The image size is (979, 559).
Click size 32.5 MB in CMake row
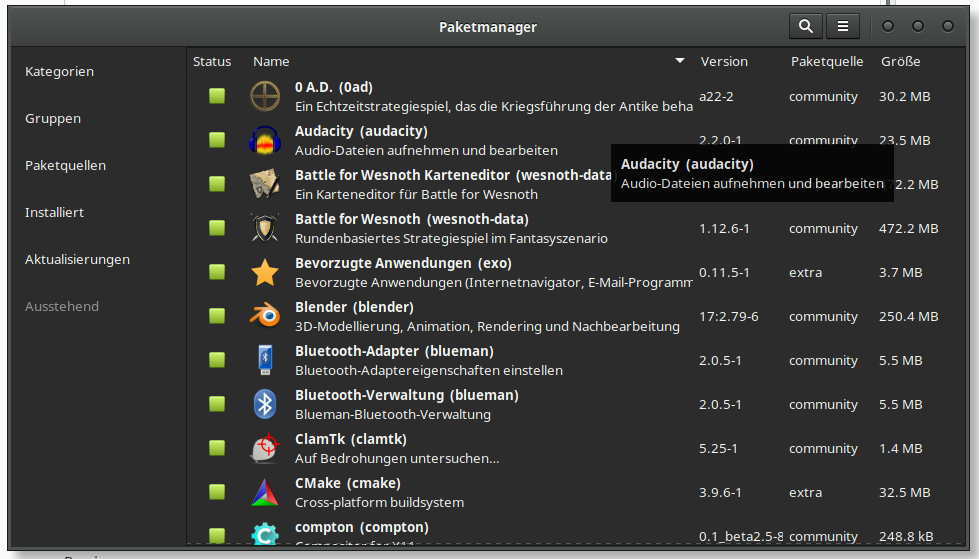point(905,493)
